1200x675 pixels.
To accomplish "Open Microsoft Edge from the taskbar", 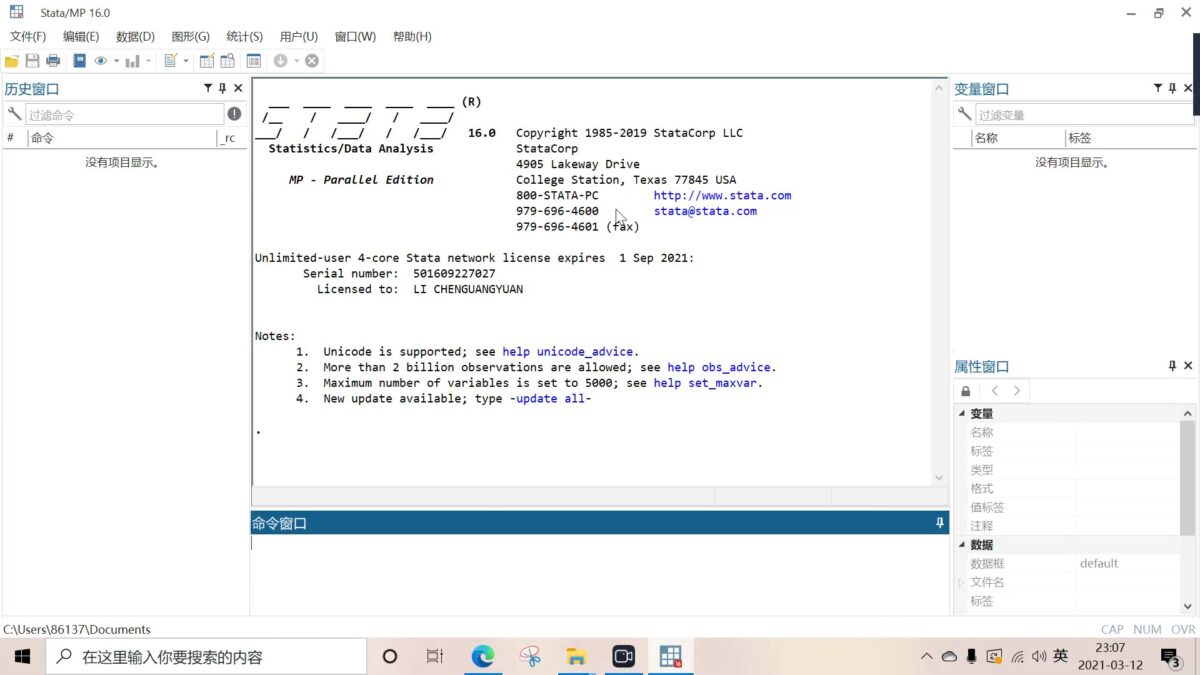I will tap(483, 656).
